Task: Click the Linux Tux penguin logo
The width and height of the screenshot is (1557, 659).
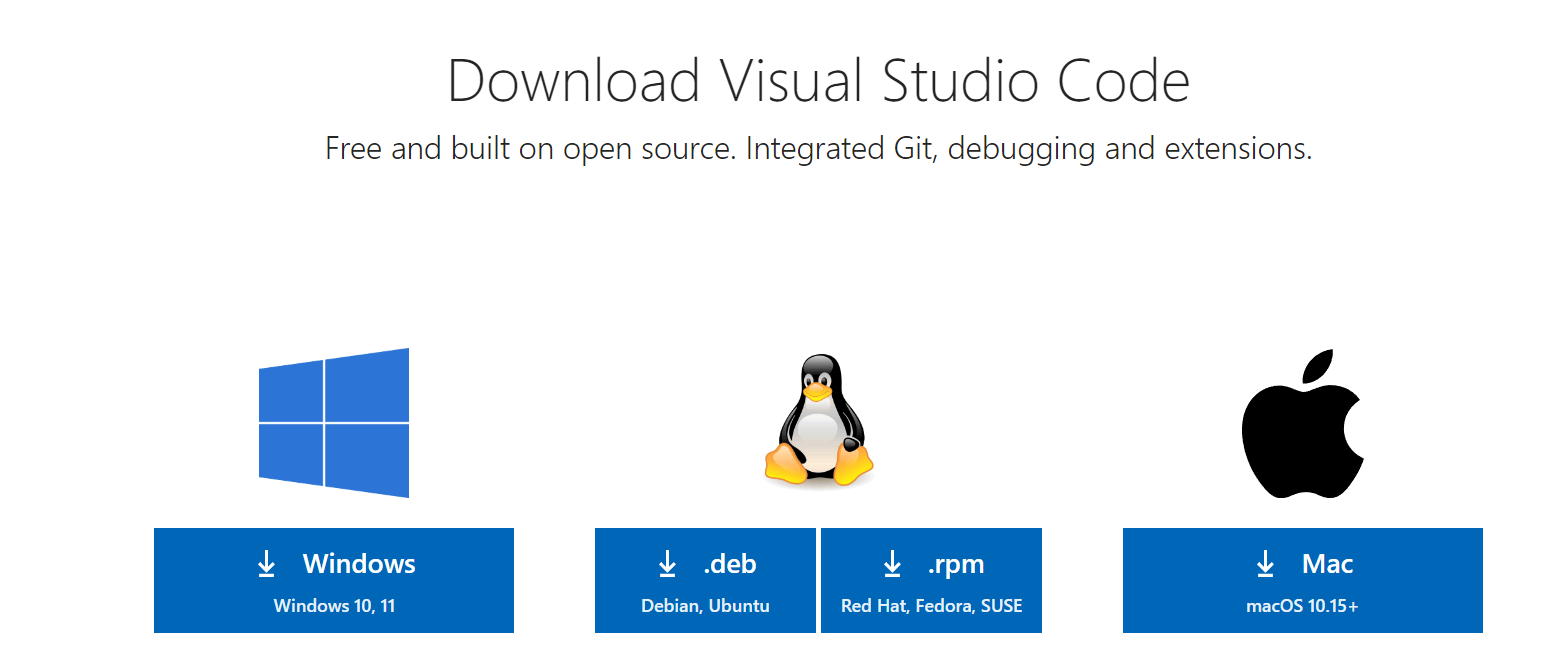Action: click(819, 421)
